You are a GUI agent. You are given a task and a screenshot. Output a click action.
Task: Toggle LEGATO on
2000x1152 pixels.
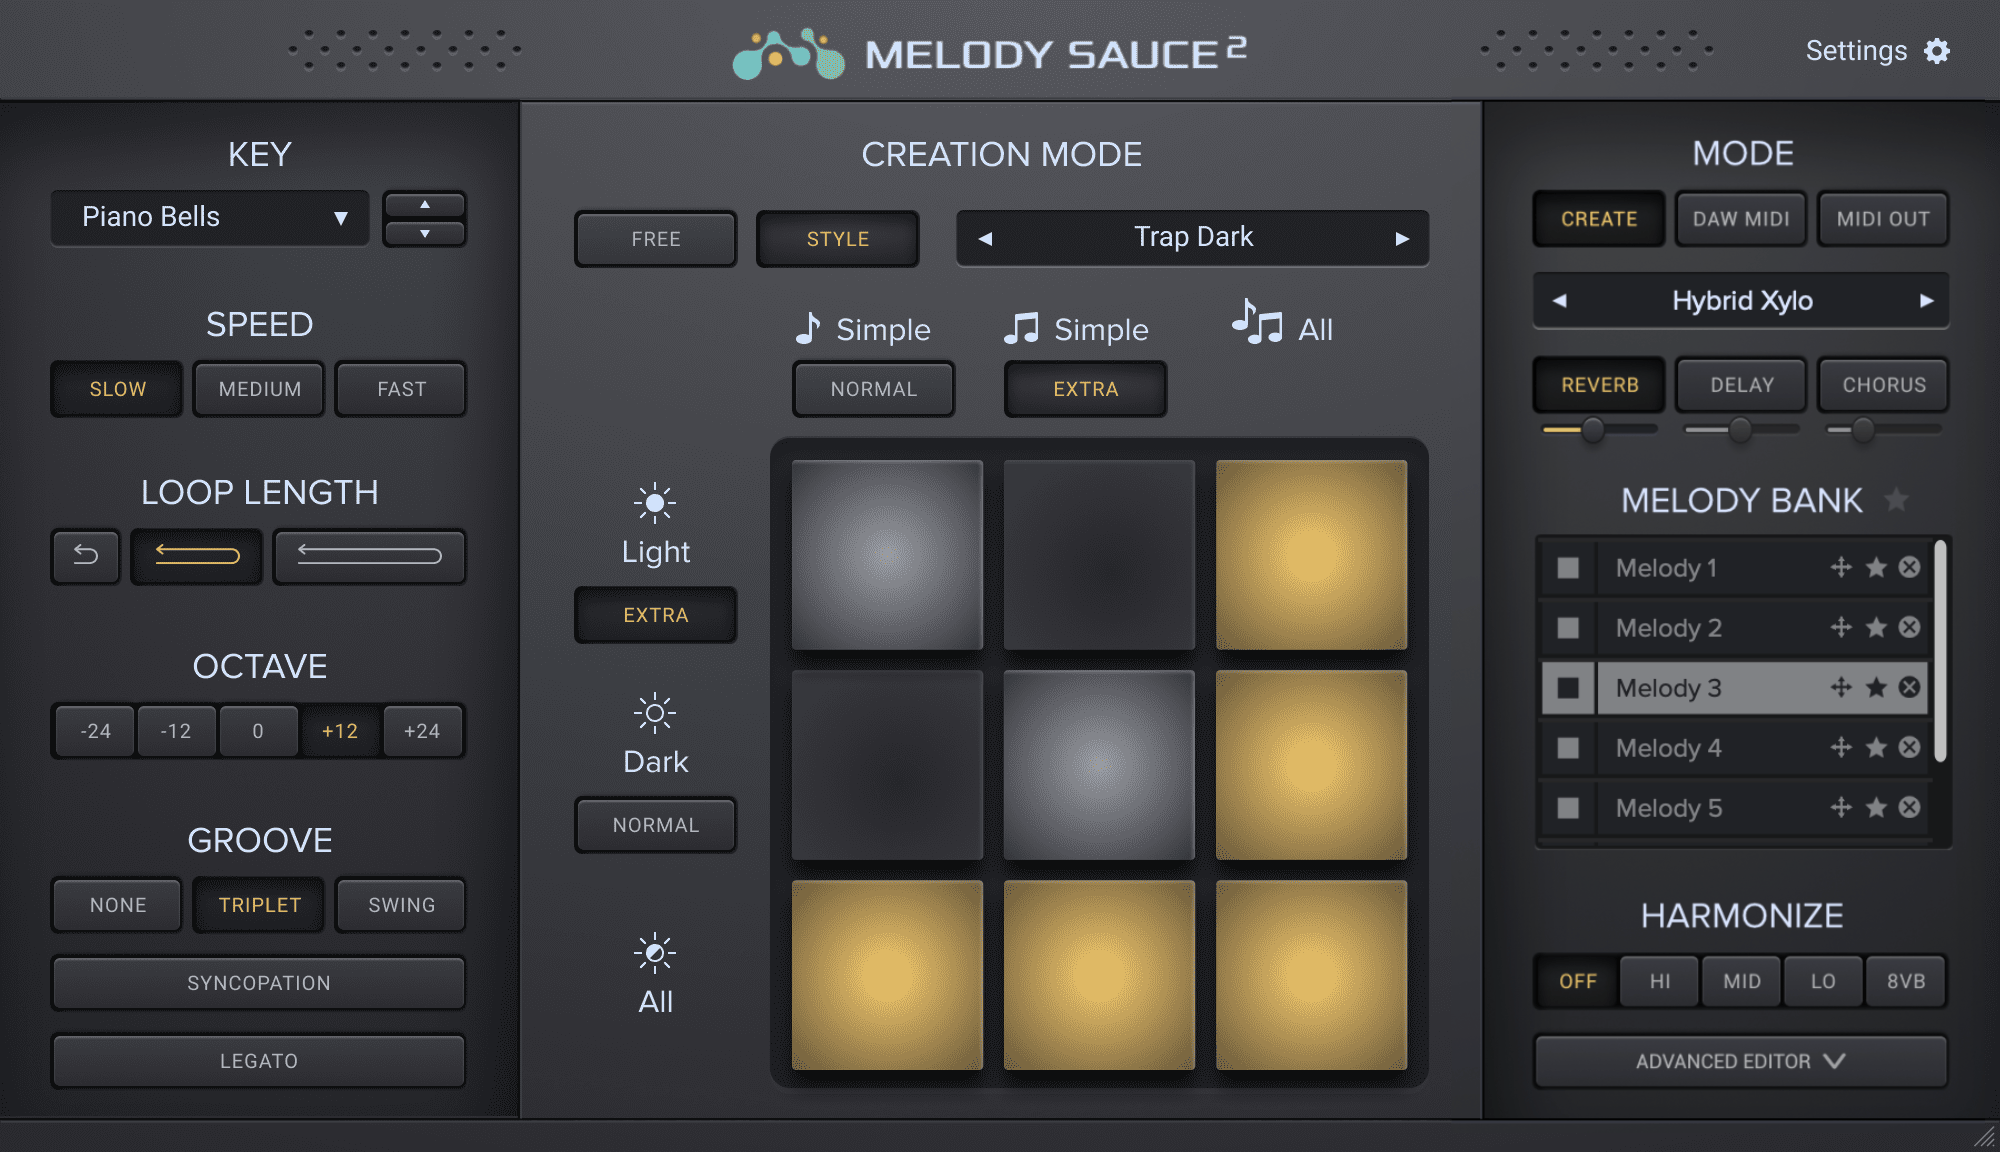(x=258, y=1061)
